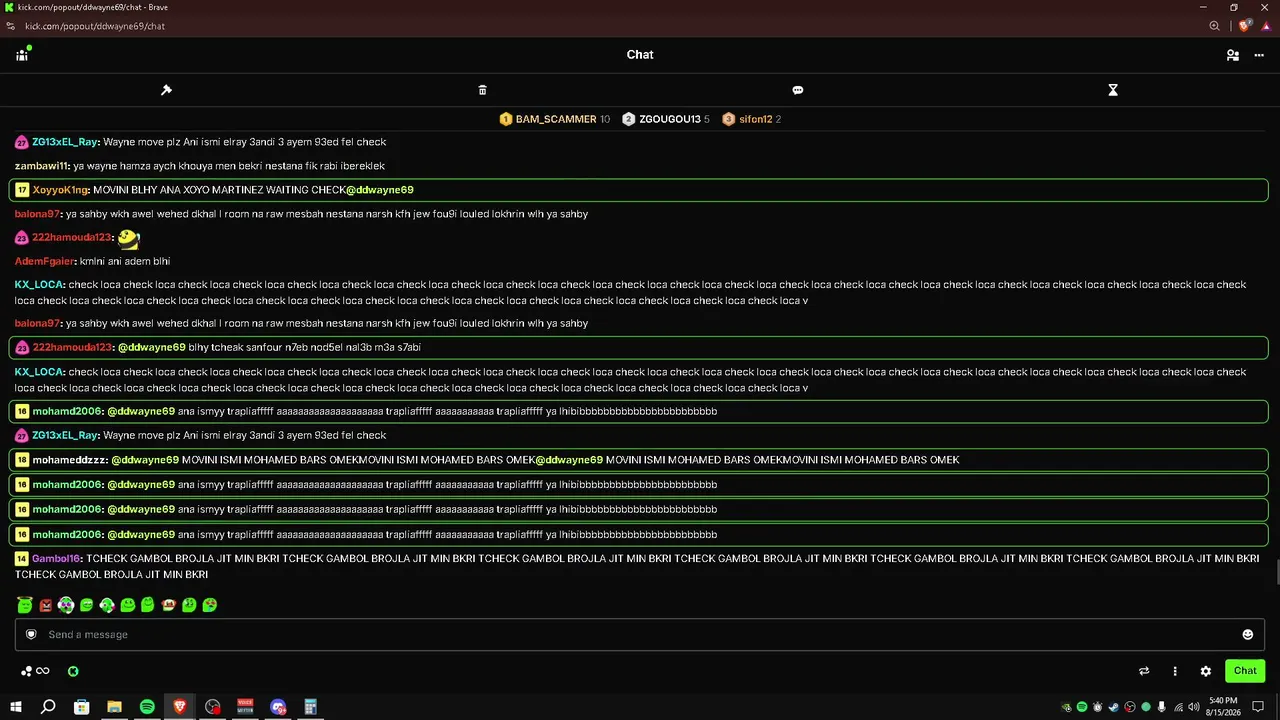Open Spotify from taskbar
This screenshot has width=1280, height=720.
pos(147,707)
